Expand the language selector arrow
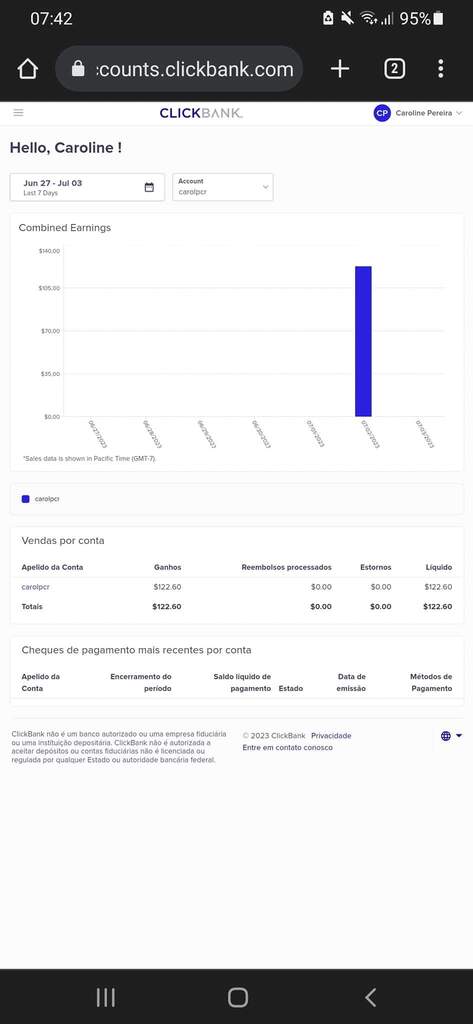The height and width of the screenshot is (1024, 473). pos(459,736)
